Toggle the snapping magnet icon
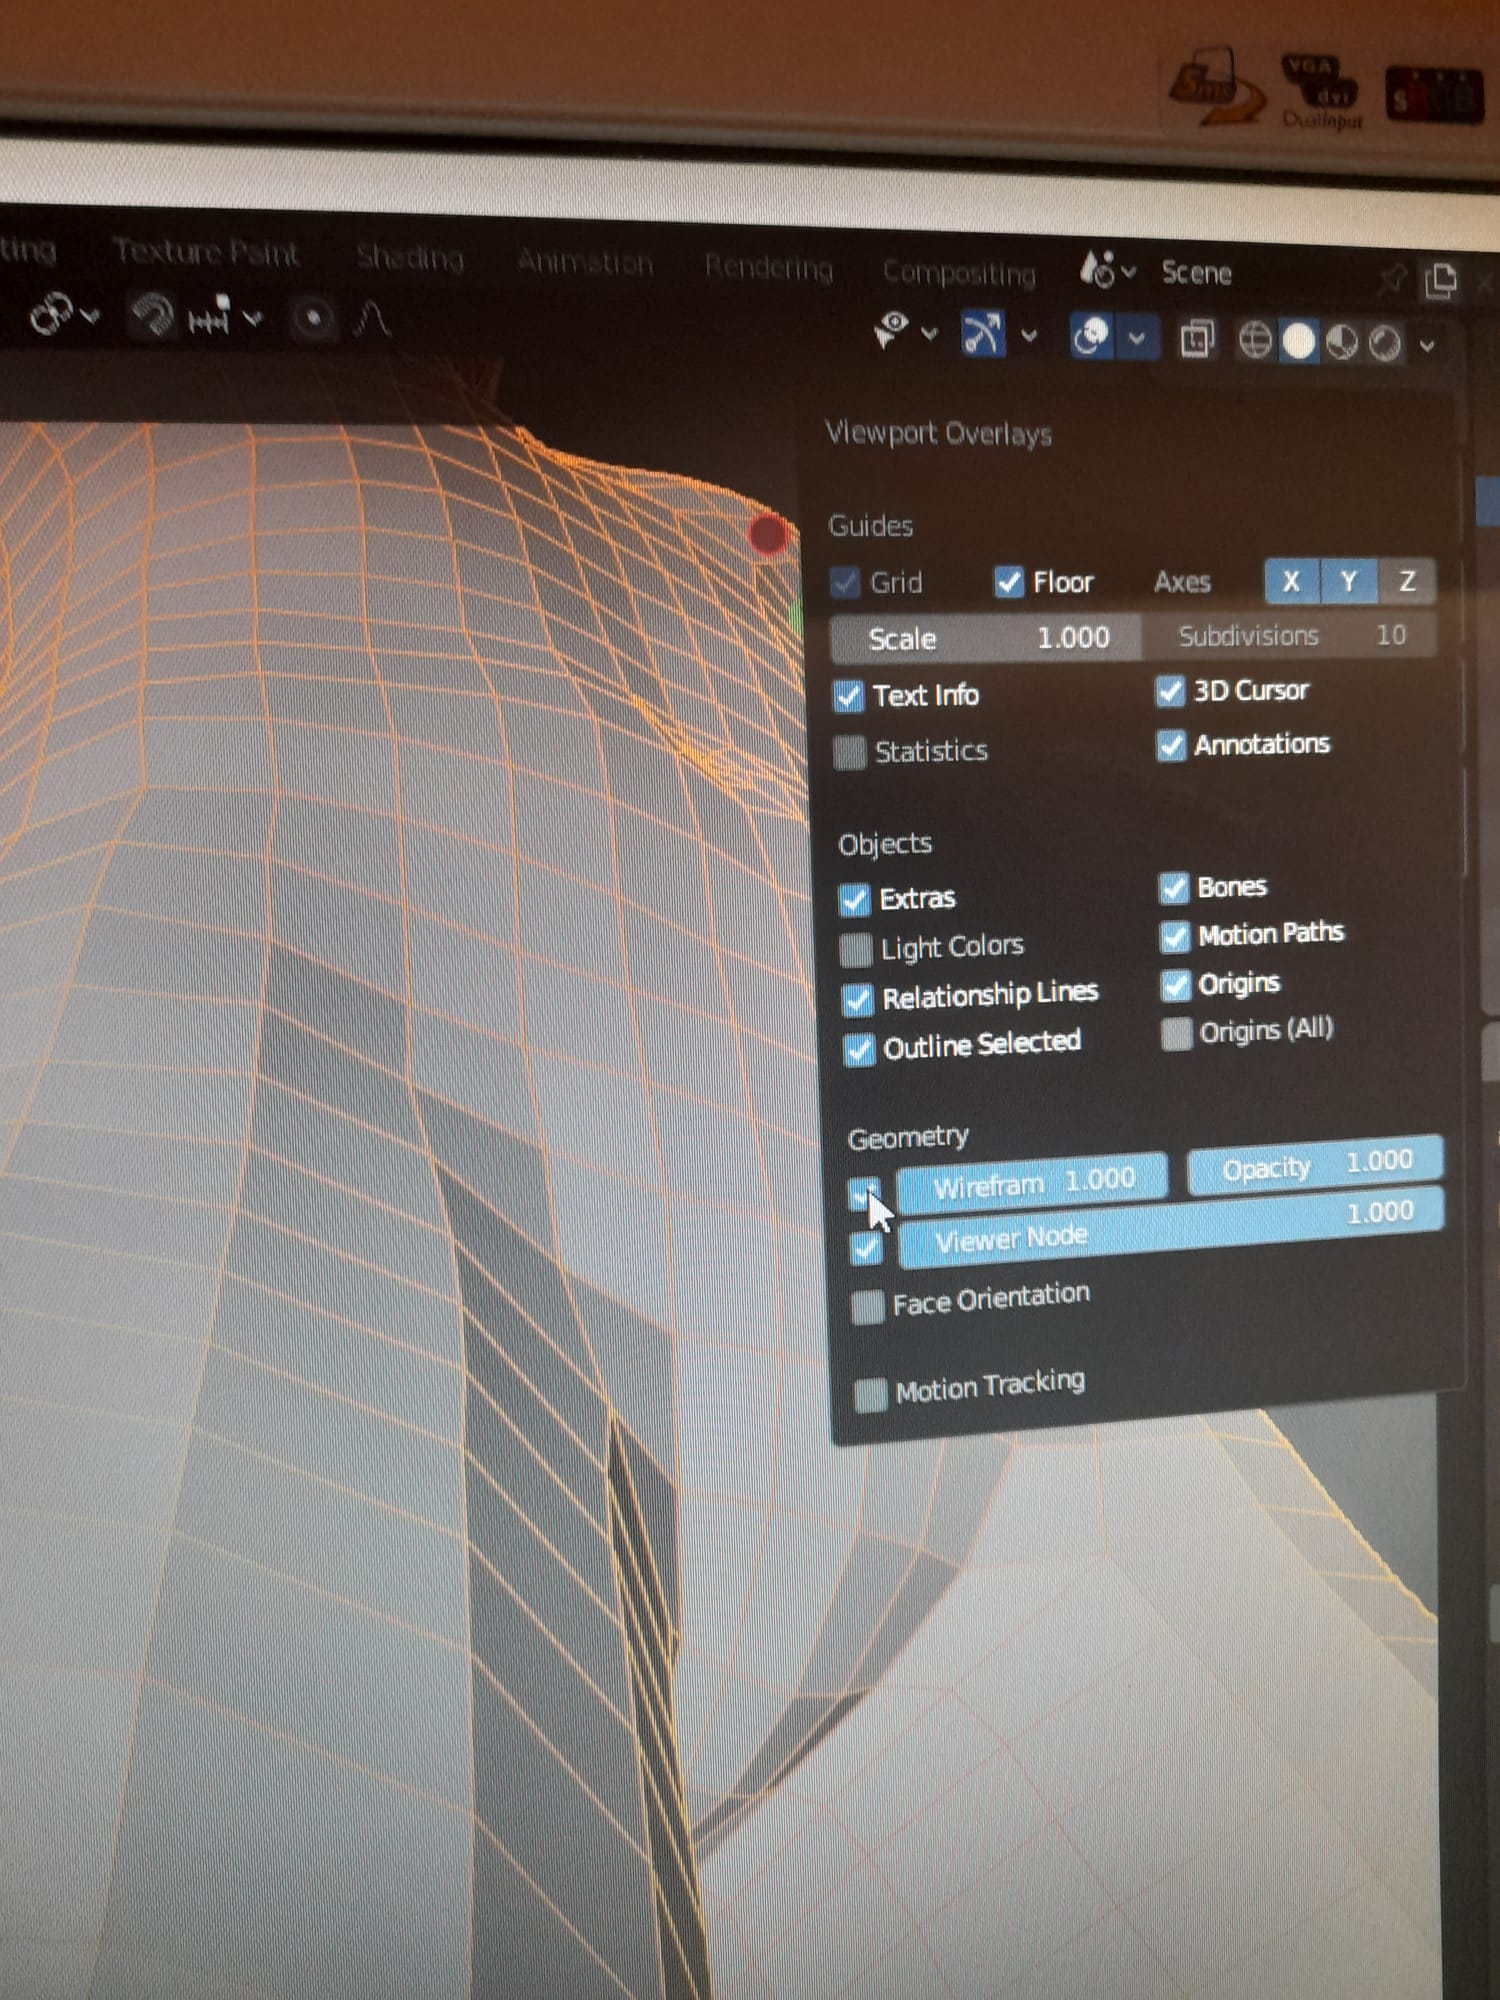 pyautogui.click(x=152, y=316)
